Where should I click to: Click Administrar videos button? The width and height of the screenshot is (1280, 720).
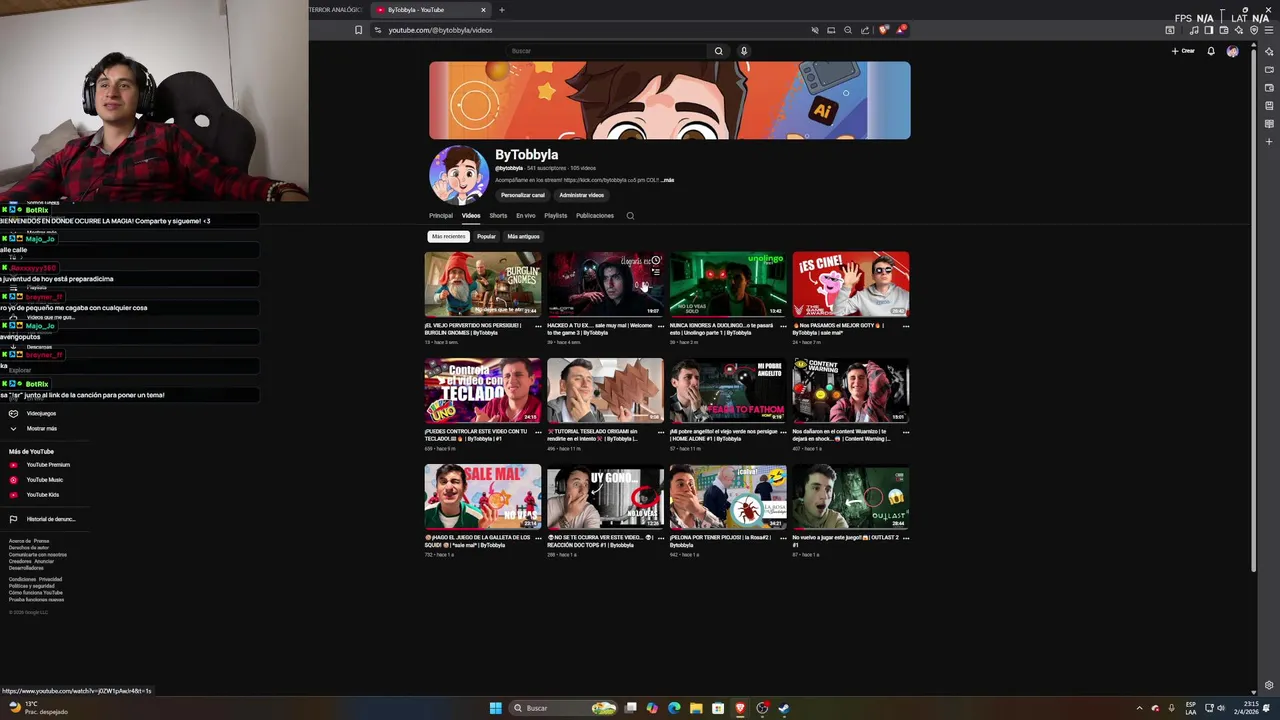click(x=581, y=195)
